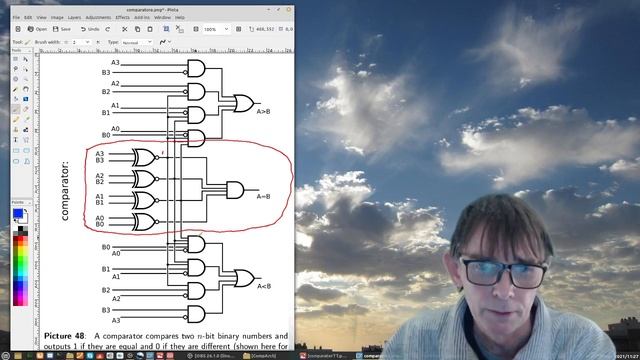
Task: Click the swap colors arrow icon
Action: (x=26, y=211)
